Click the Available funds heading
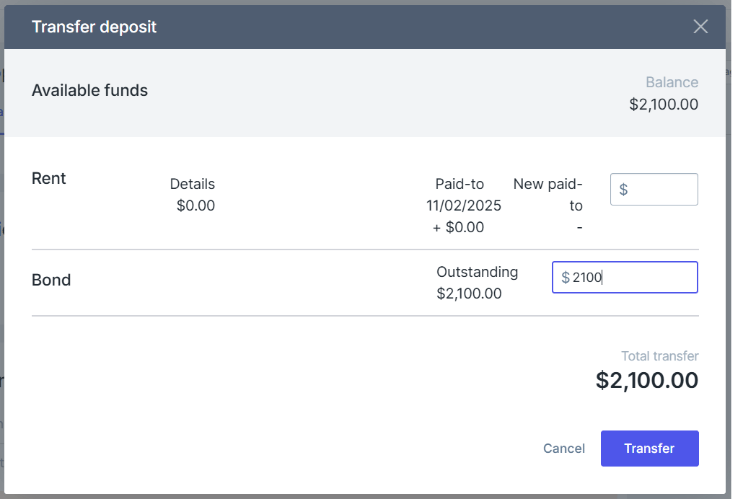 coord(90,90)
